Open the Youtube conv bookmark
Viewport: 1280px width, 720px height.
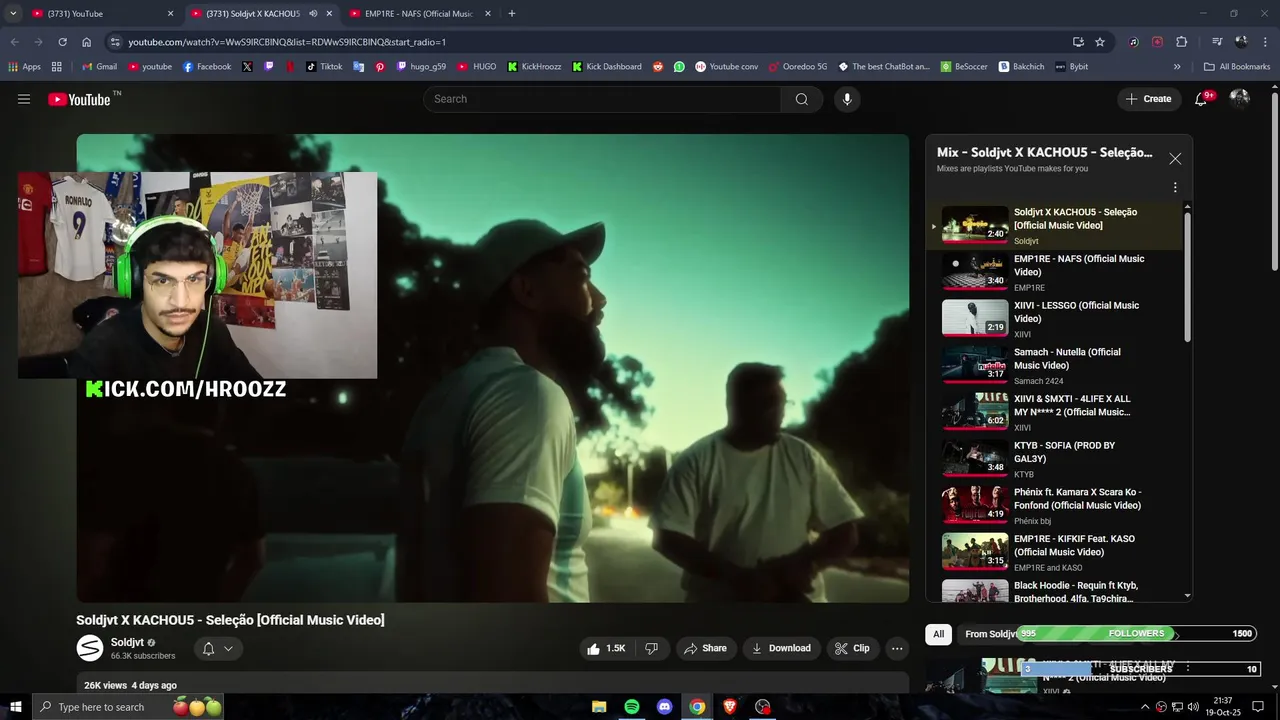tap(727, 67)
